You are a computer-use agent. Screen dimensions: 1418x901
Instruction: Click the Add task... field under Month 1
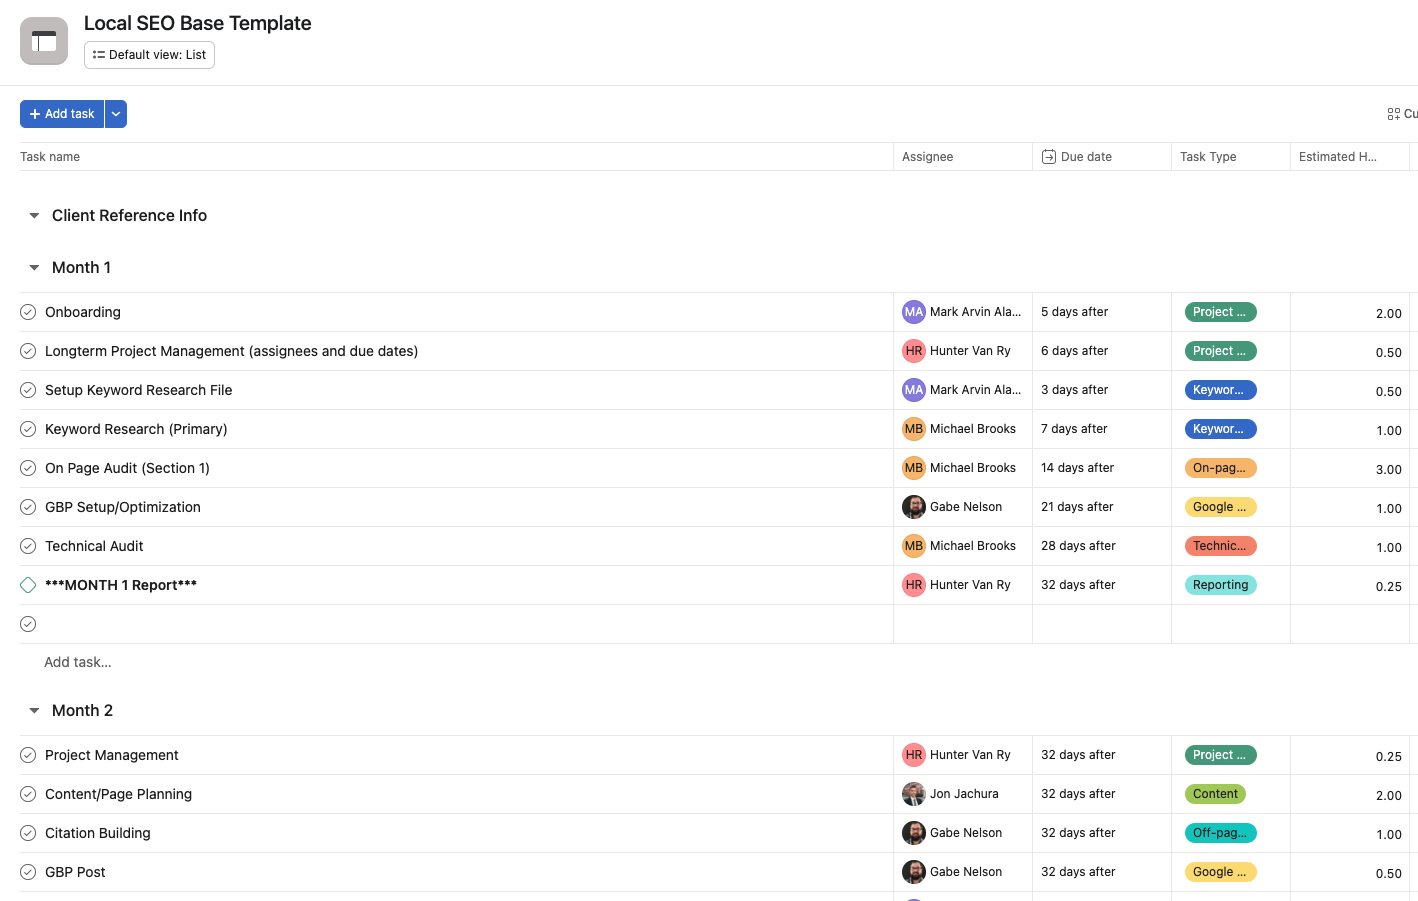(x=78, y=662)
